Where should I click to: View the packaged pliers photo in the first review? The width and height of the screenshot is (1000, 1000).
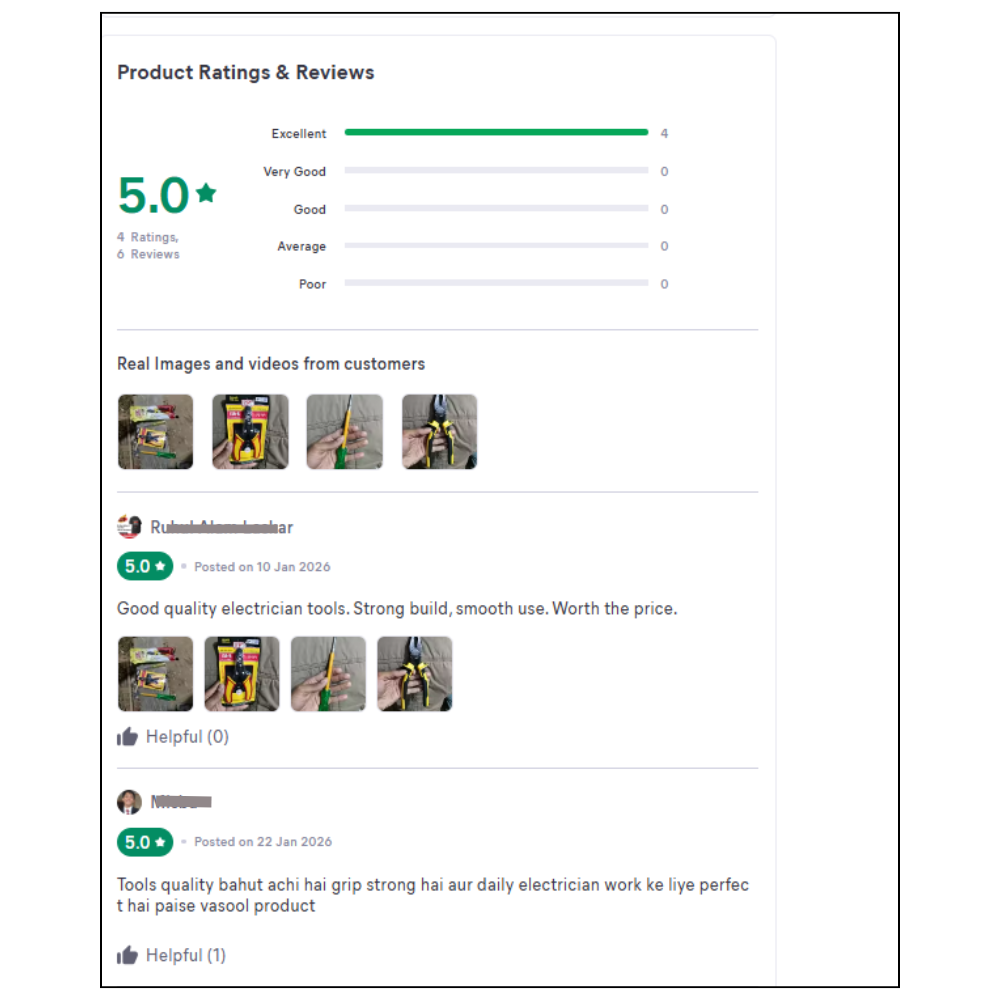pos(242,674)
